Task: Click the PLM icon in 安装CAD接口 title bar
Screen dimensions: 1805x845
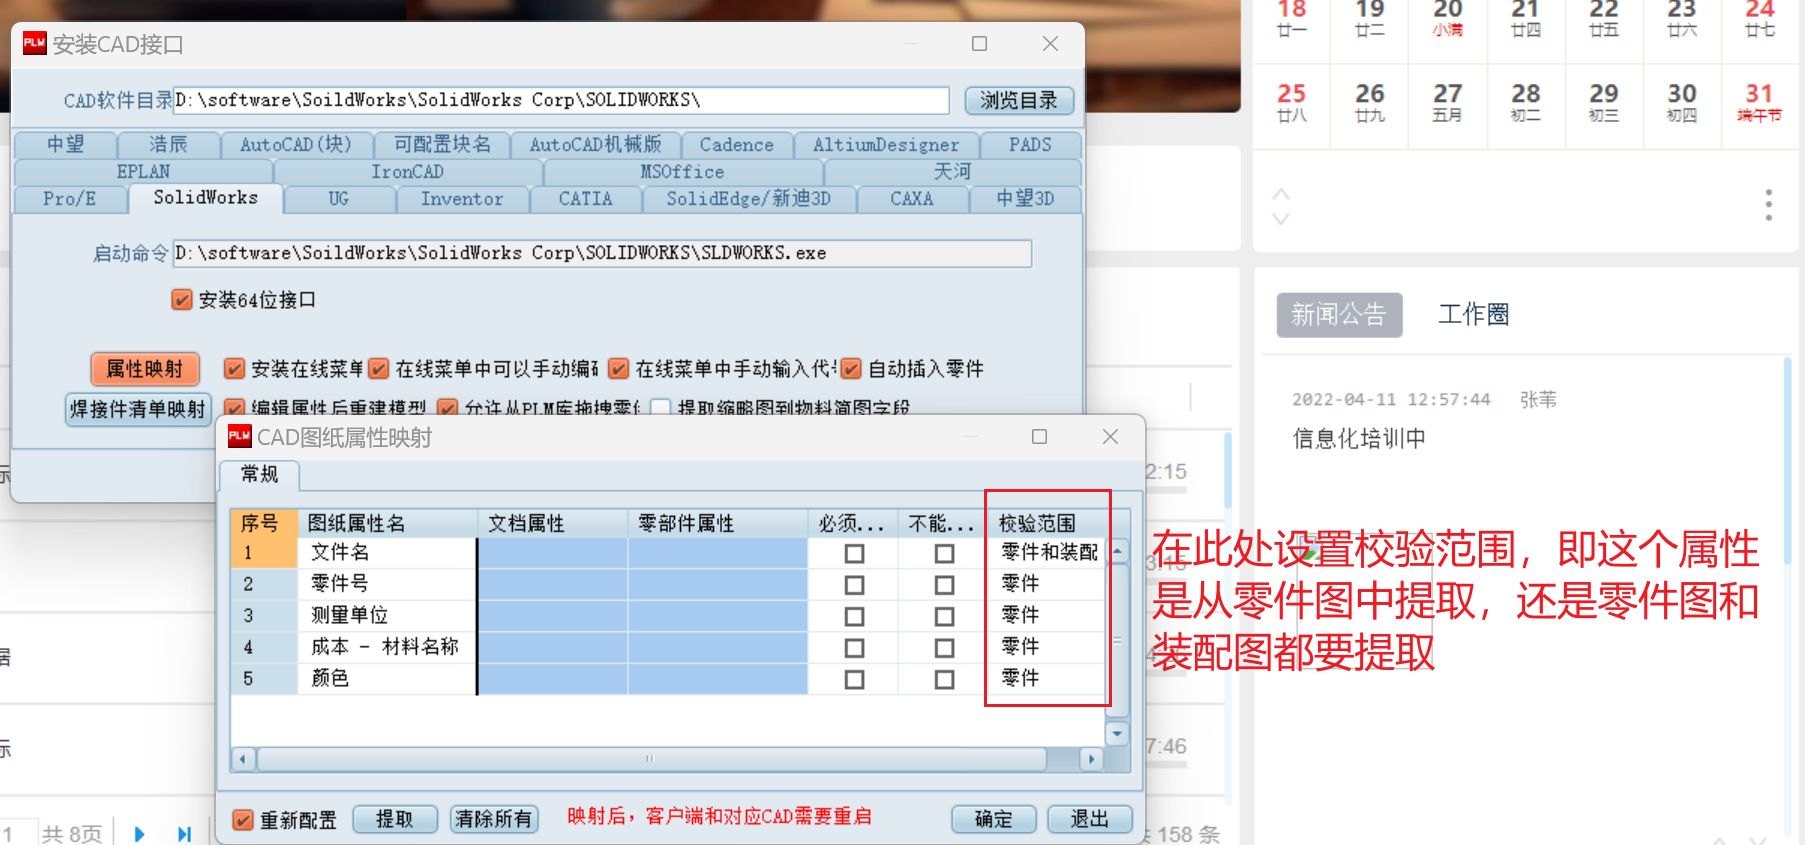Action: click(35, 43)
